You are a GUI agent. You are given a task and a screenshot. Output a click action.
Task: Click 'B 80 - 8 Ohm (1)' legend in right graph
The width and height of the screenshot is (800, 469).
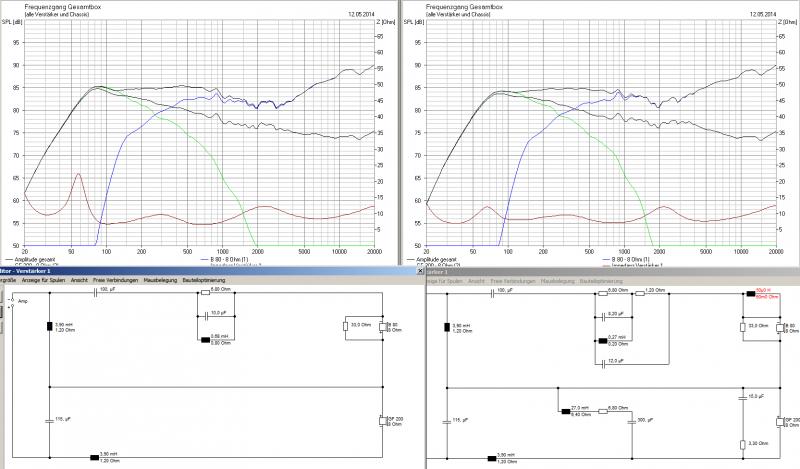click(x=636, y=258)
